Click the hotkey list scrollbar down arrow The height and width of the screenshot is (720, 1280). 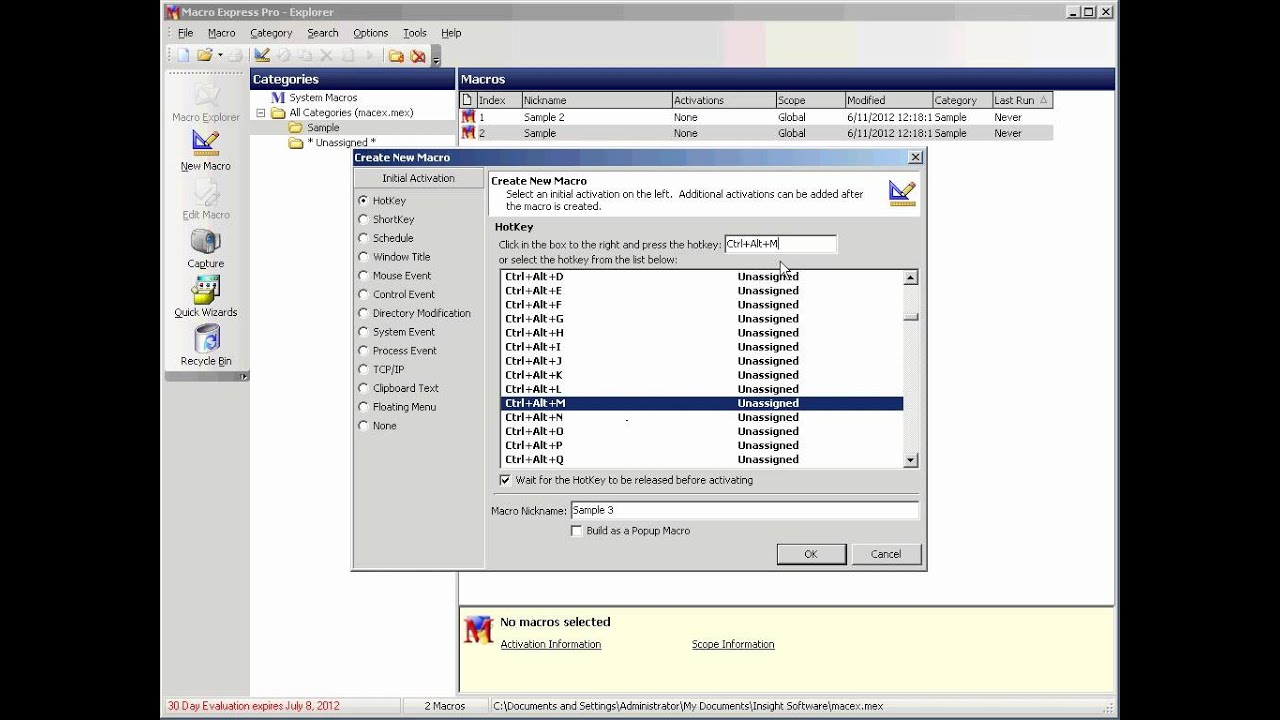pyautogui.click(x=910, y=460)
